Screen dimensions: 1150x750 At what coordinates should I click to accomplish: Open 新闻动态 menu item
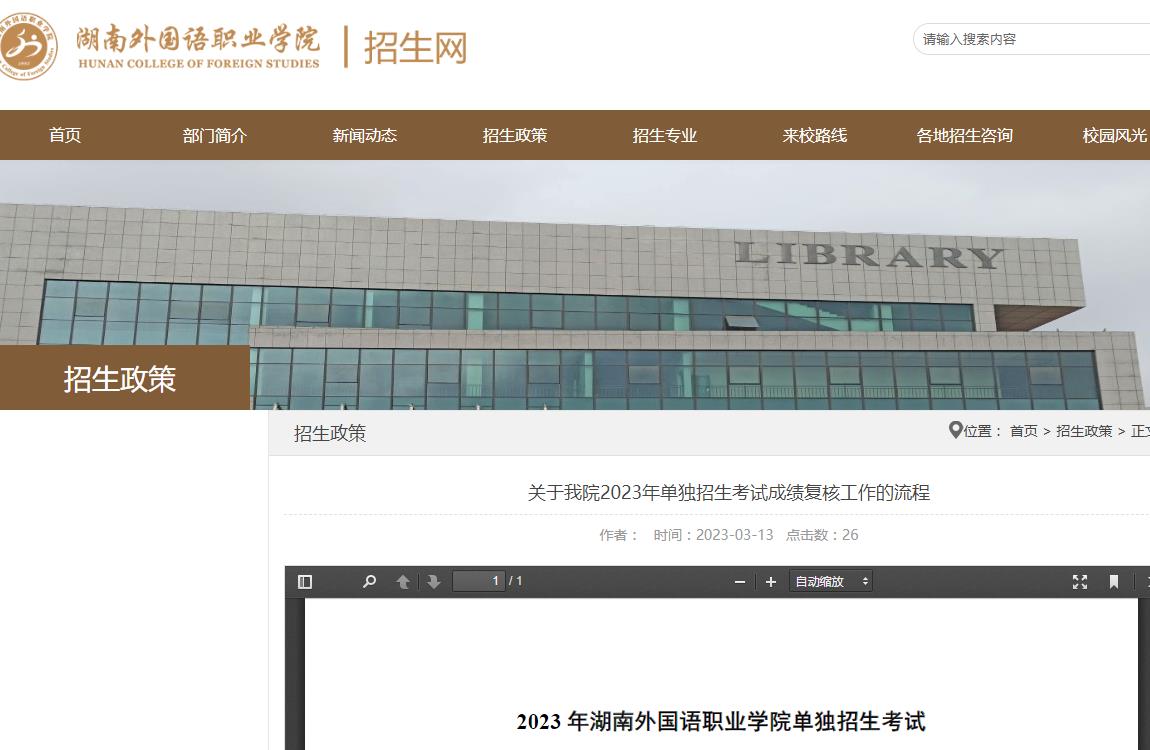(365, 135)
